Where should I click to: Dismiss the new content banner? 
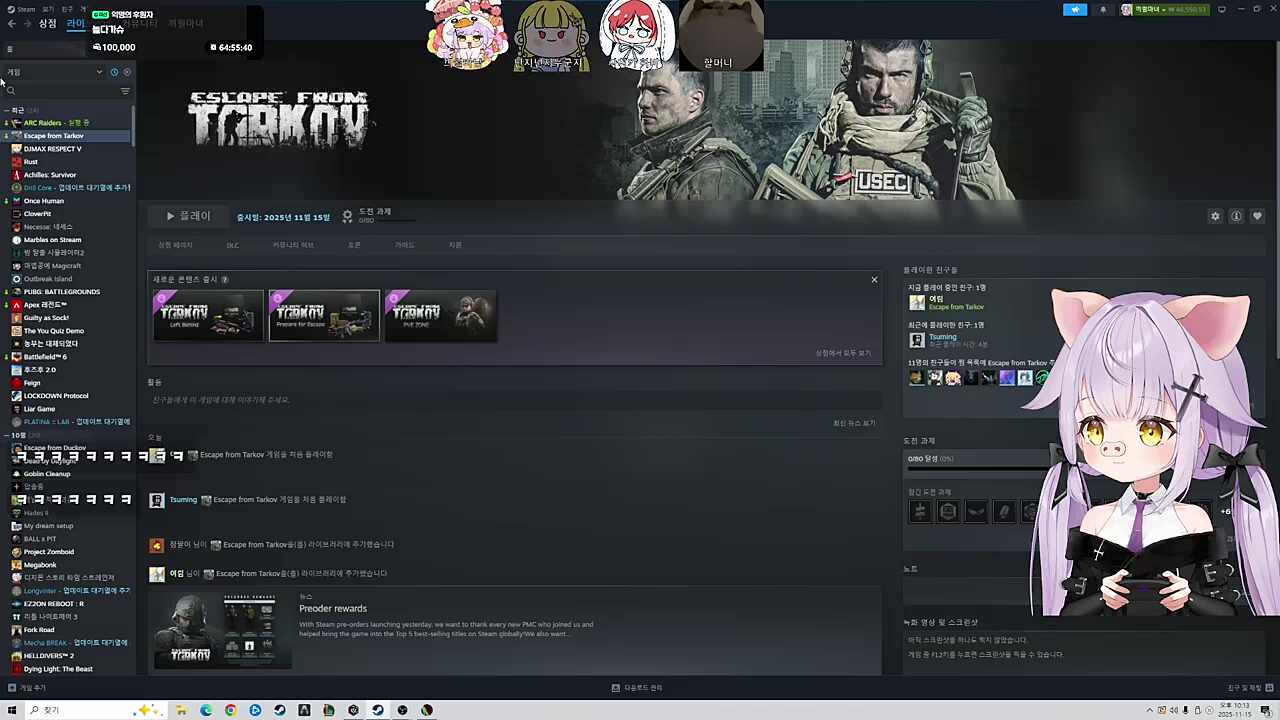tap(874, 280)
